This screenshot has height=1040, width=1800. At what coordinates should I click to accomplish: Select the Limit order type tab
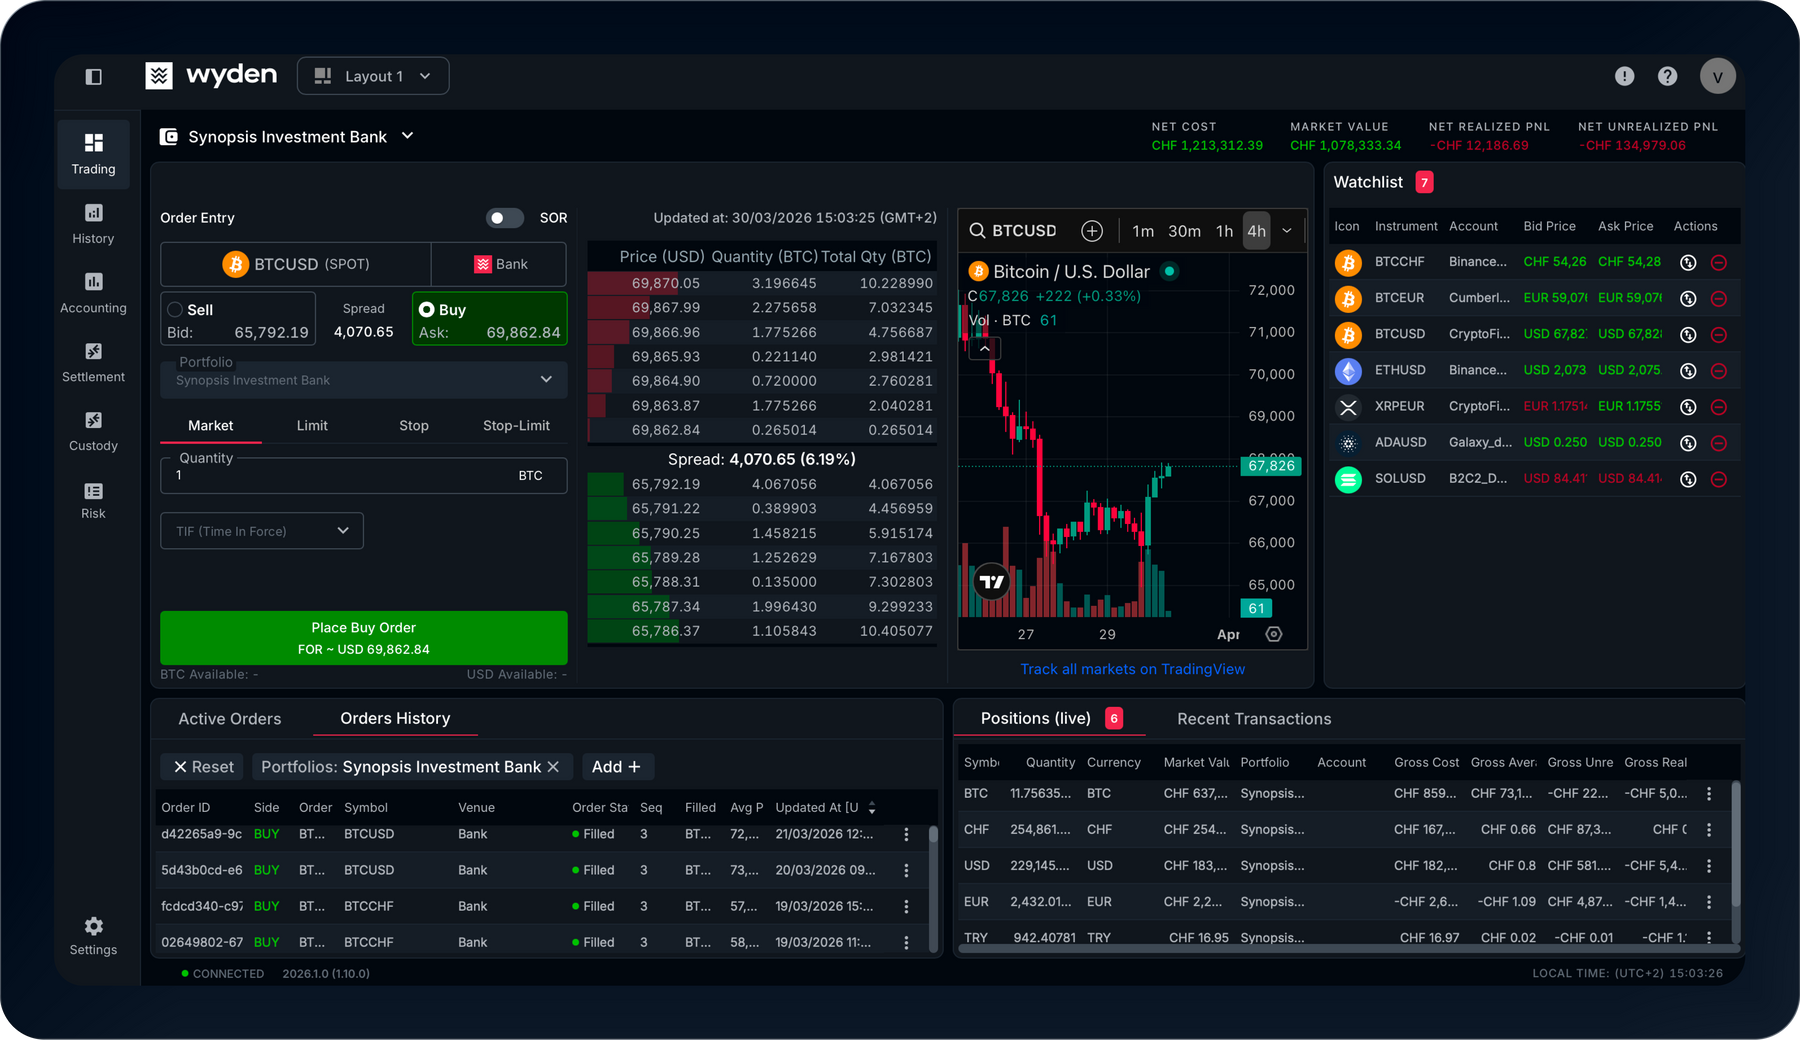312,426
